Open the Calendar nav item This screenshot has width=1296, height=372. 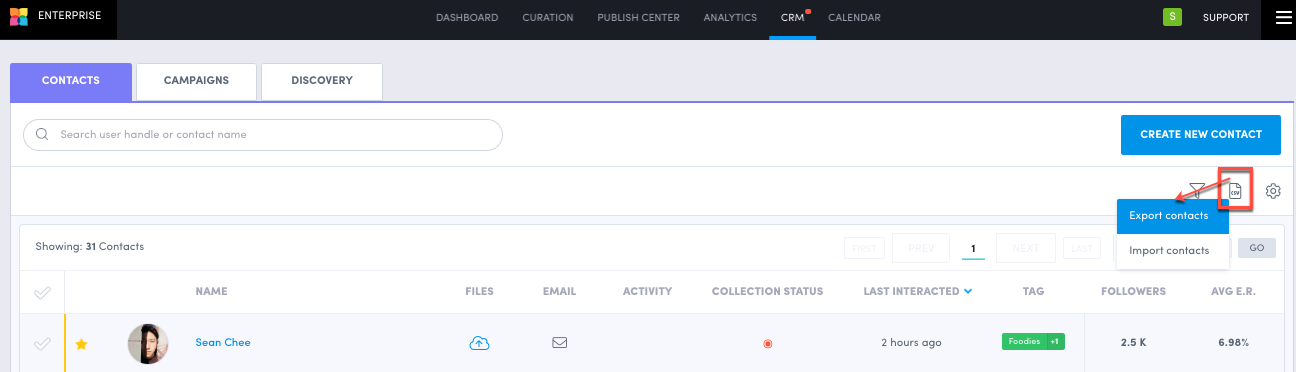click(854, 18)
